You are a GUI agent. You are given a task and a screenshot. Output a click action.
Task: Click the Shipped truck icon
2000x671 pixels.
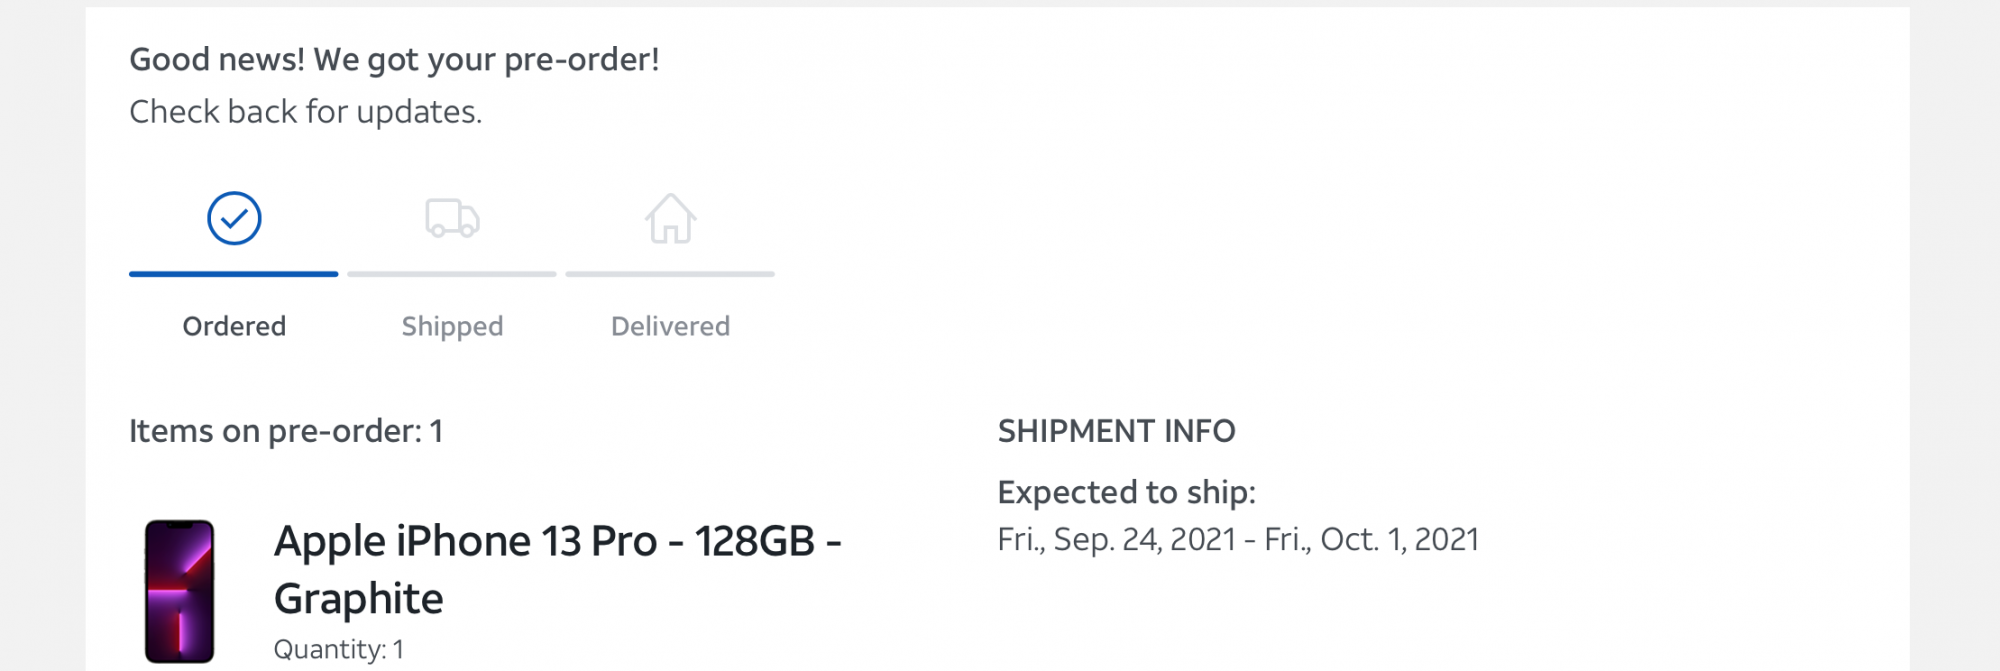[x=452, y=218]
